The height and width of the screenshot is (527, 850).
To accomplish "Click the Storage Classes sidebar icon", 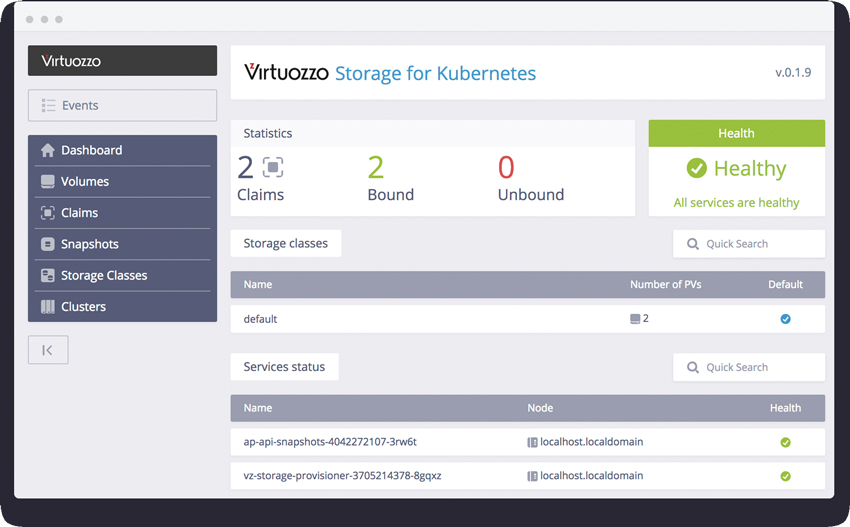I will (x=48, y=275).
